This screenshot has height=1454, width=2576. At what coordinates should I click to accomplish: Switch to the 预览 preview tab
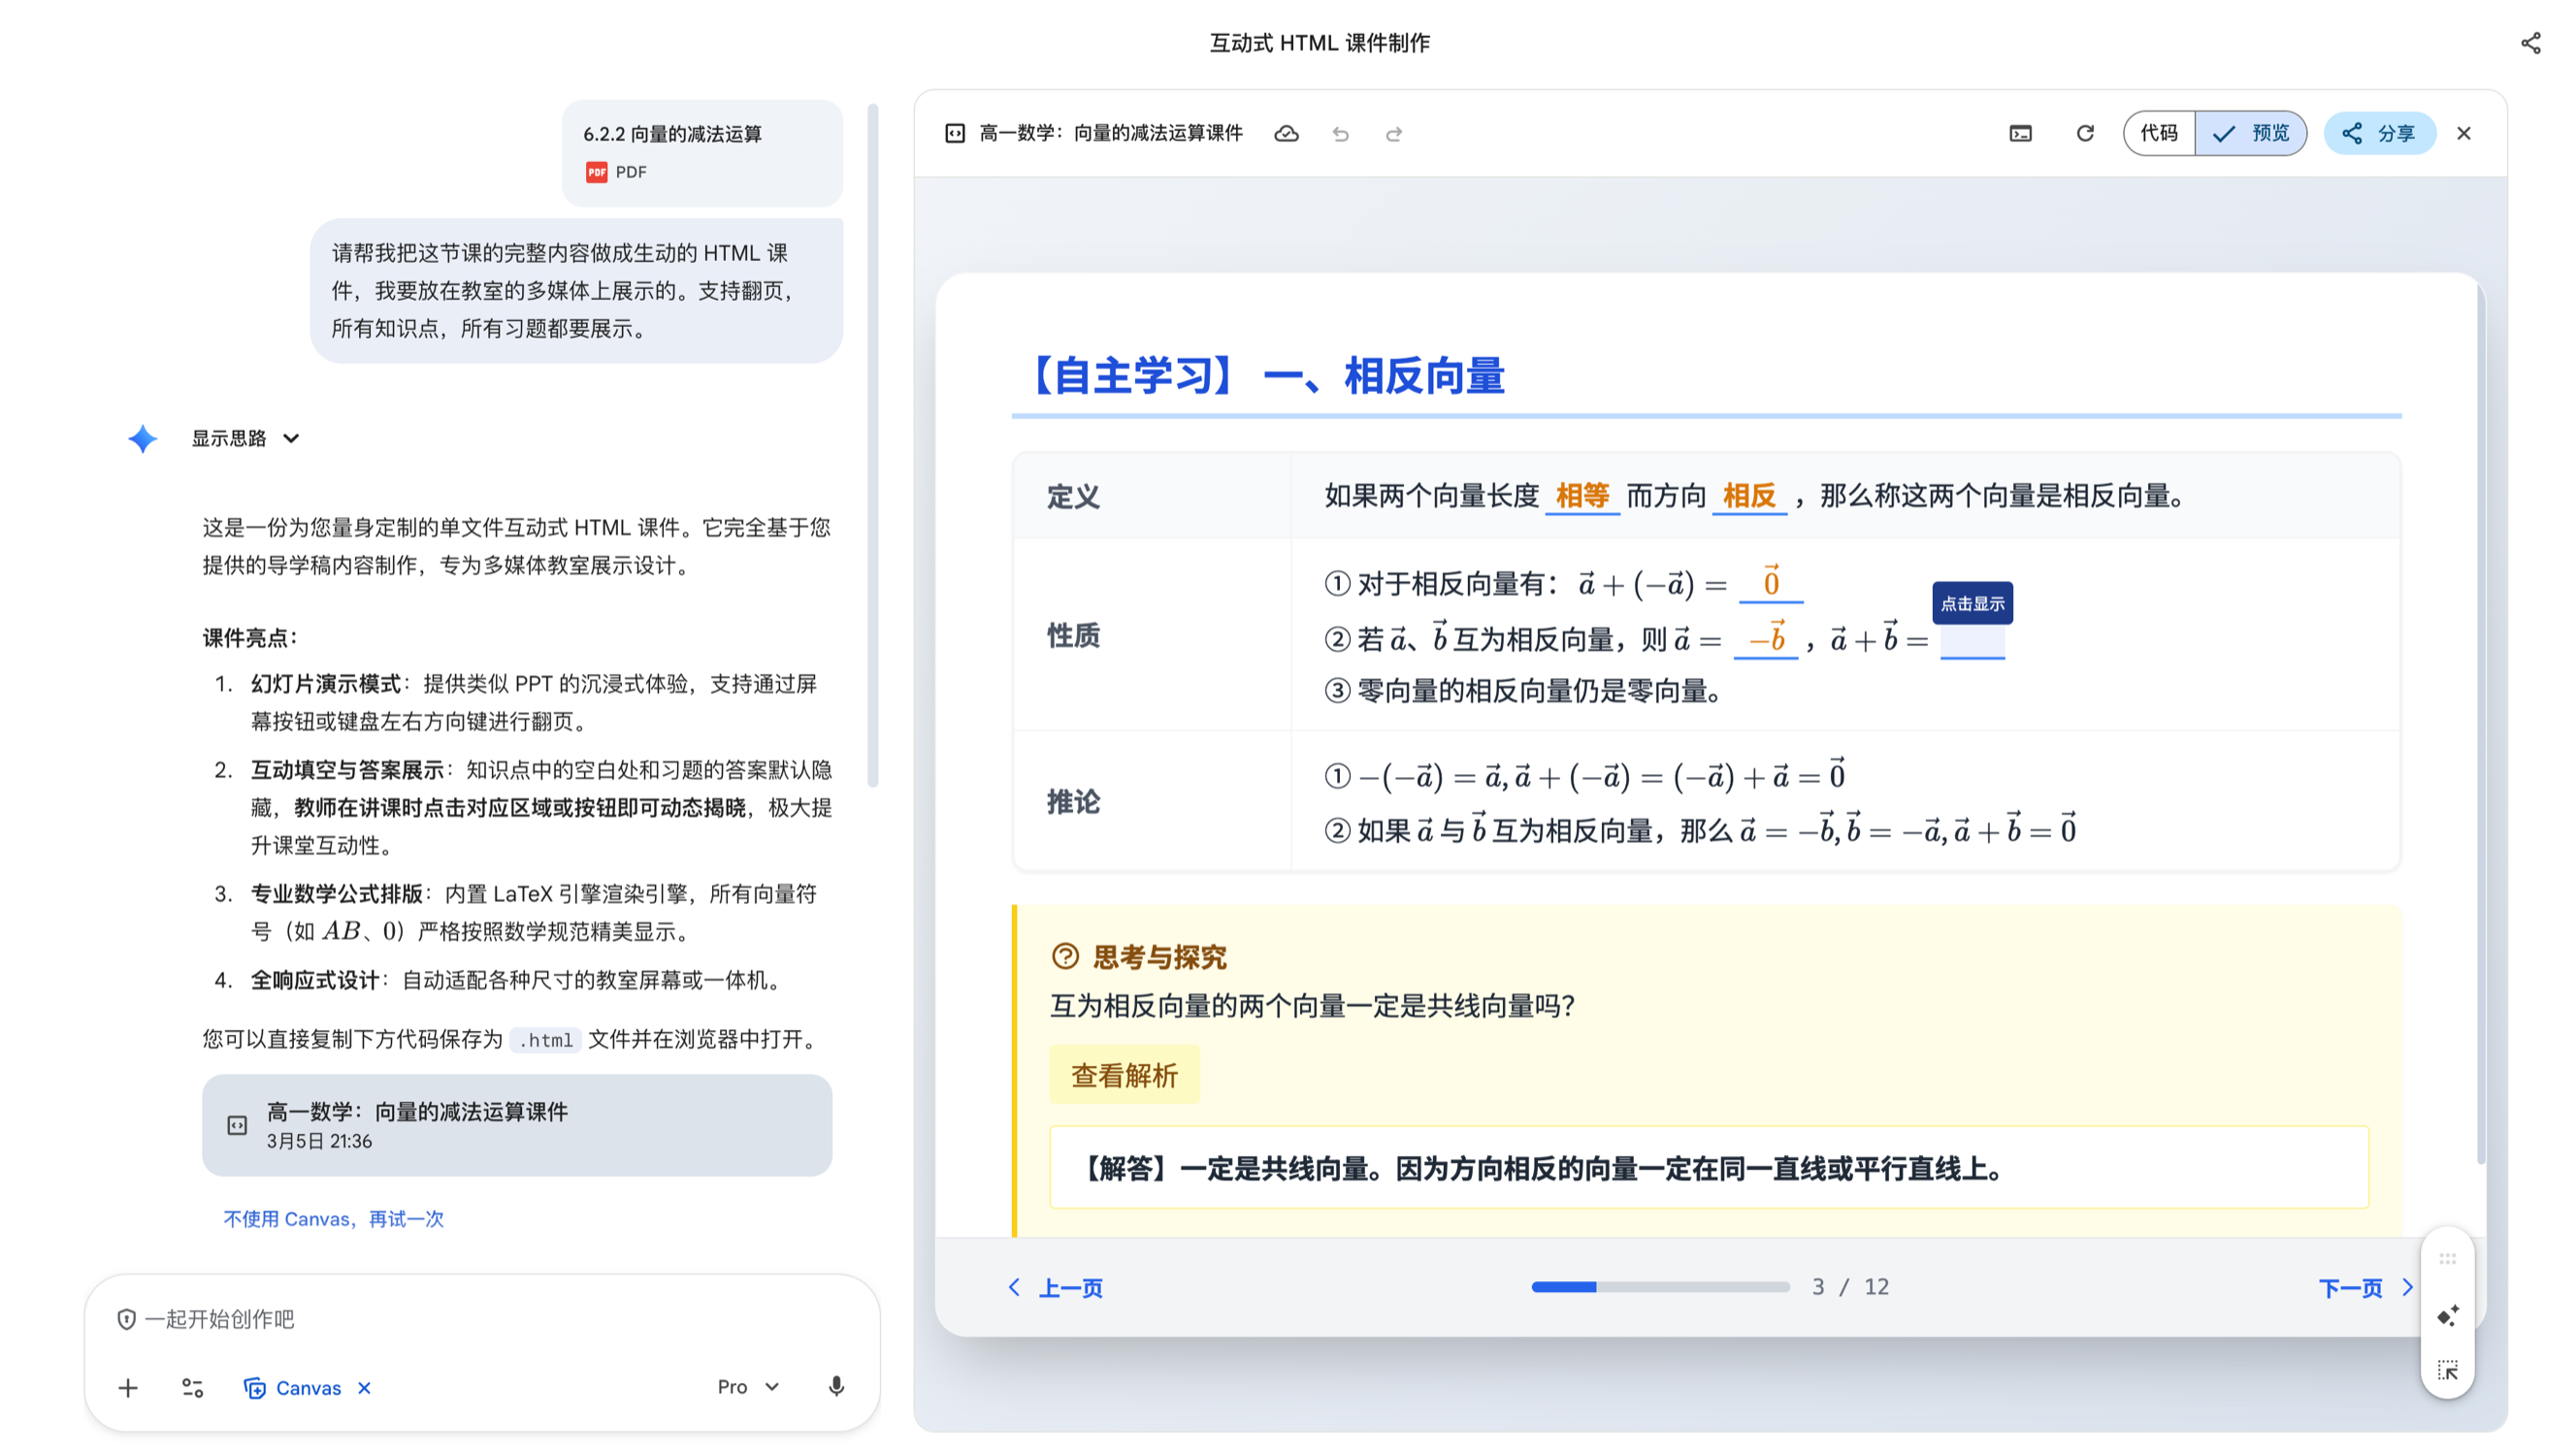[x=2251, y=134]
